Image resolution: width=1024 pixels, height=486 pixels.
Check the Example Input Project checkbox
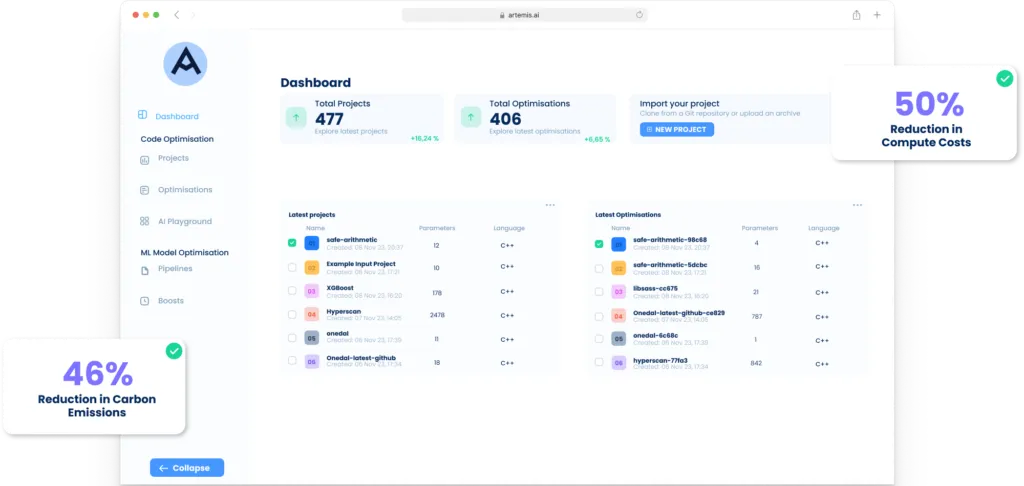click(x=292, y=267)
